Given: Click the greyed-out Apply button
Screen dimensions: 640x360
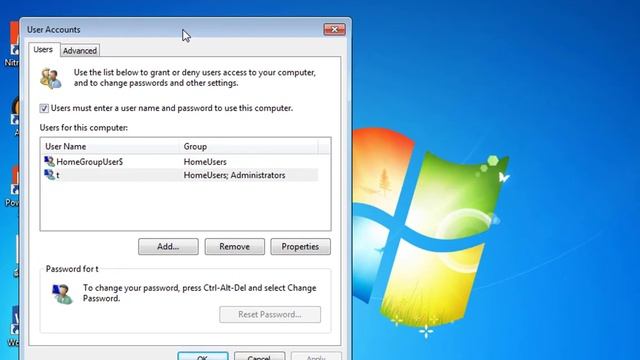Looking at the screenshot, I should tap(316, 356).
